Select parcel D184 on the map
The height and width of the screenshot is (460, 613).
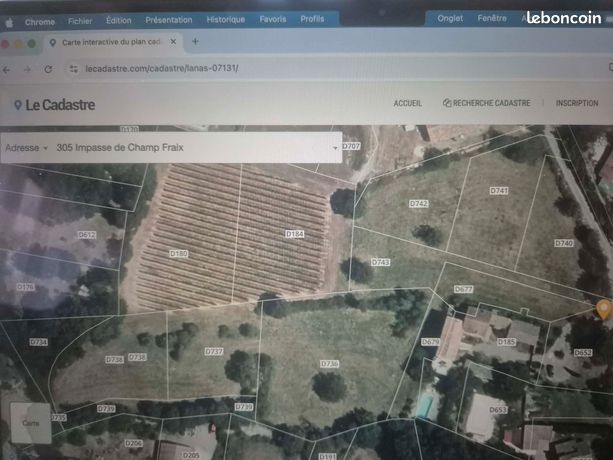click(294, 234)
